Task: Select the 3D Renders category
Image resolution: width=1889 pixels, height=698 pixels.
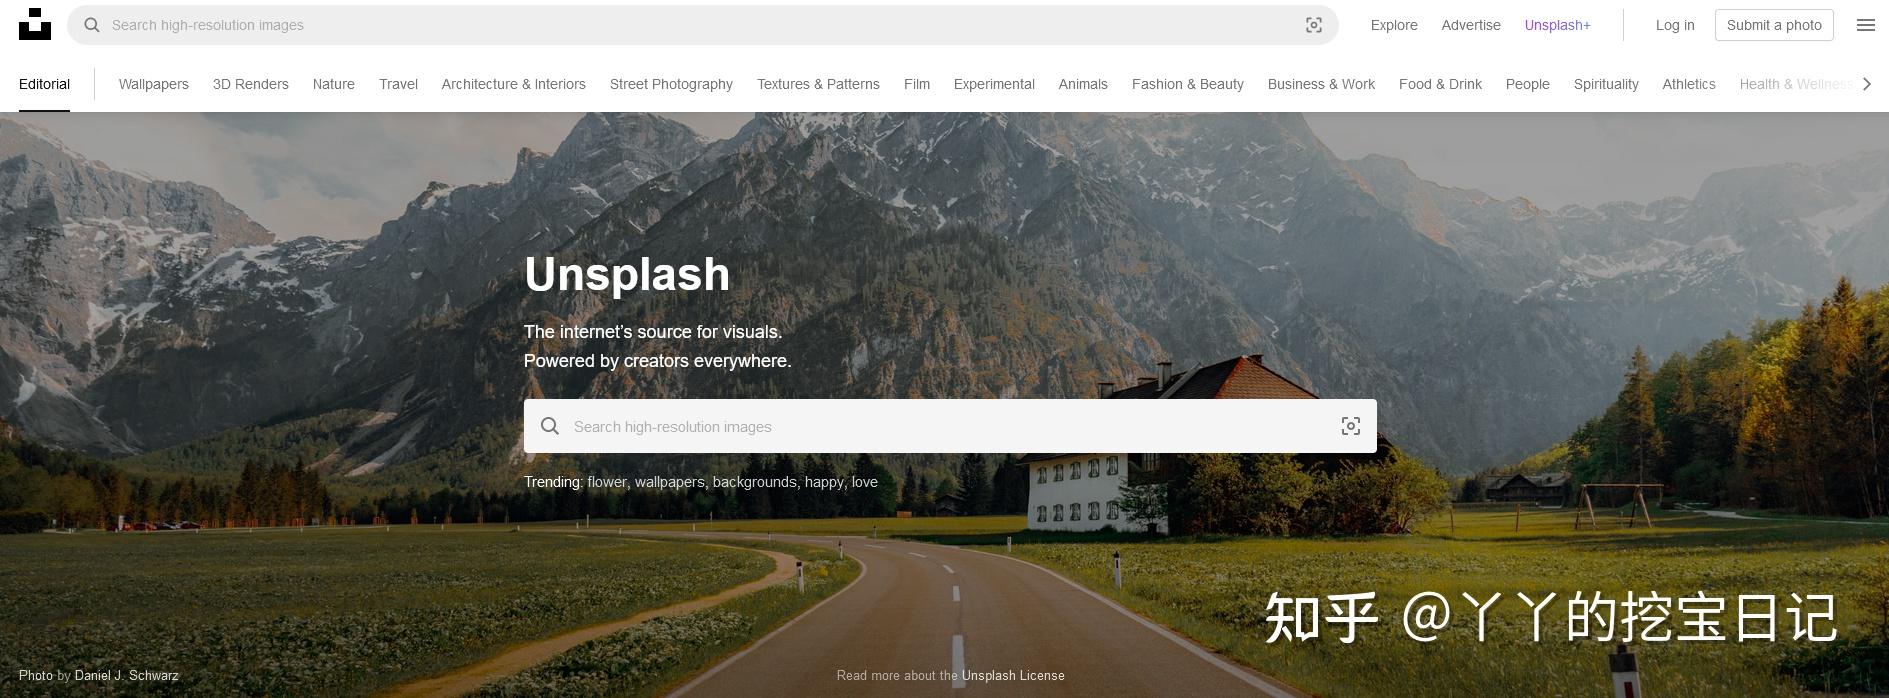Action: (251, 84)
